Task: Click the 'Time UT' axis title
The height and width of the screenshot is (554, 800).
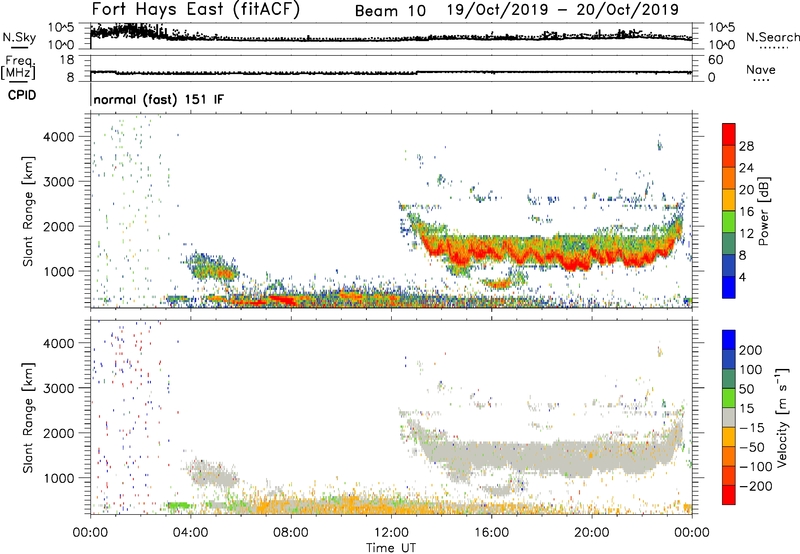Action: (x=391, y=547)
